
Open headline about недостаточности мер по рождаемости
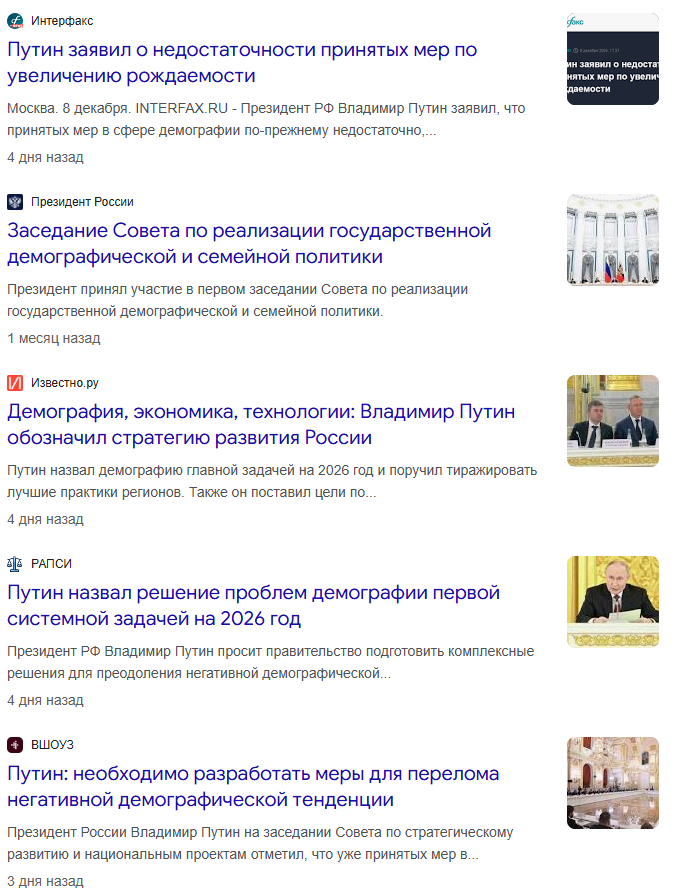pos(242,63)
